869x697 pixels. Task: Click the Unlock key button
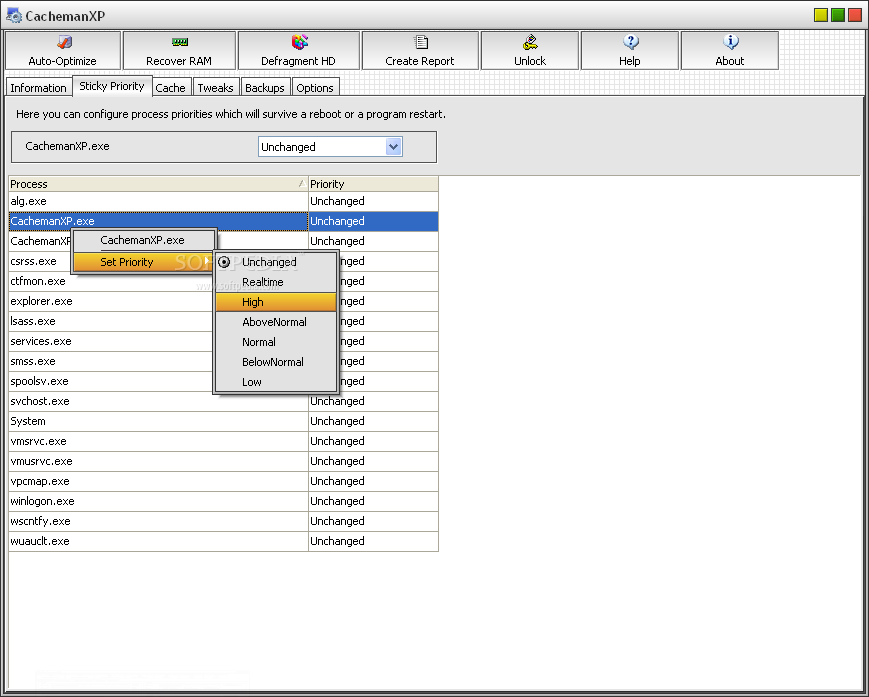[530, 50]
